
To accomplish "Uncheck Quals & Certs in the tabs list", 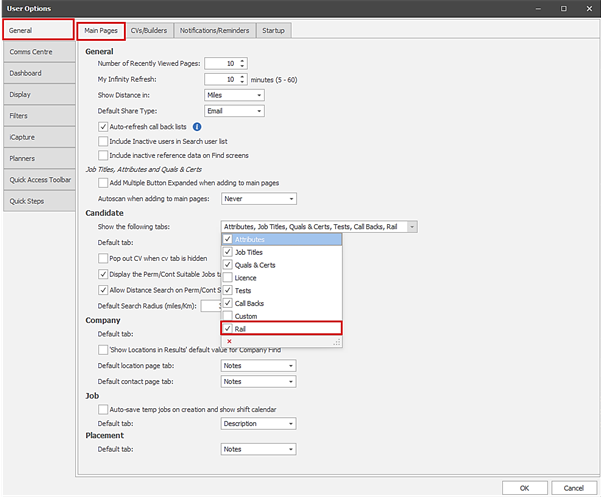I will (228, 265).
